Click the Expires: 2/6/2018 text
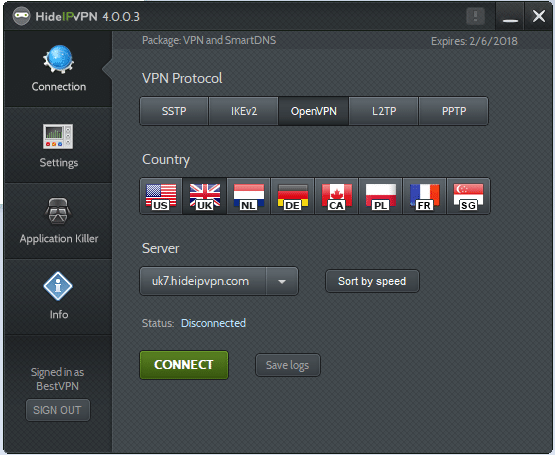555x455 pixels. (x=474, y=41)
